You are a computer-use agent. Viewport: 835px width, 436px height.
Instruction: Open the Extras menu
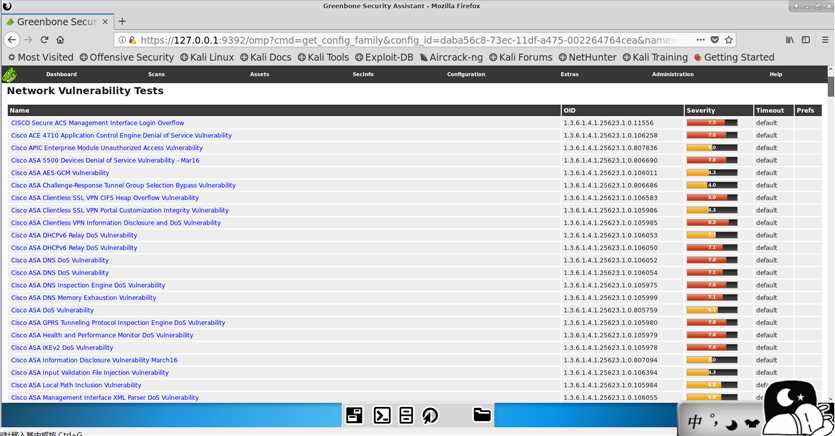[569, 75]
